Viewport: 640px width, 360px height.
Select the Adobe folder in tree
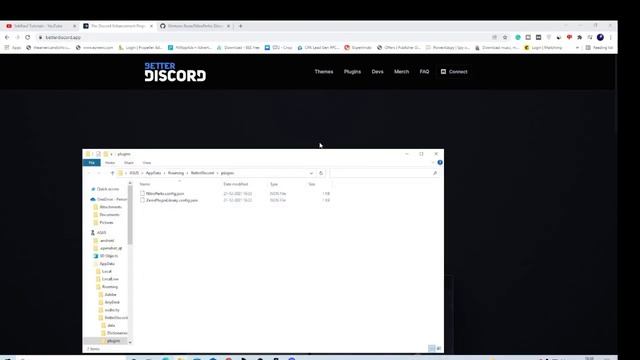(110, 295)
